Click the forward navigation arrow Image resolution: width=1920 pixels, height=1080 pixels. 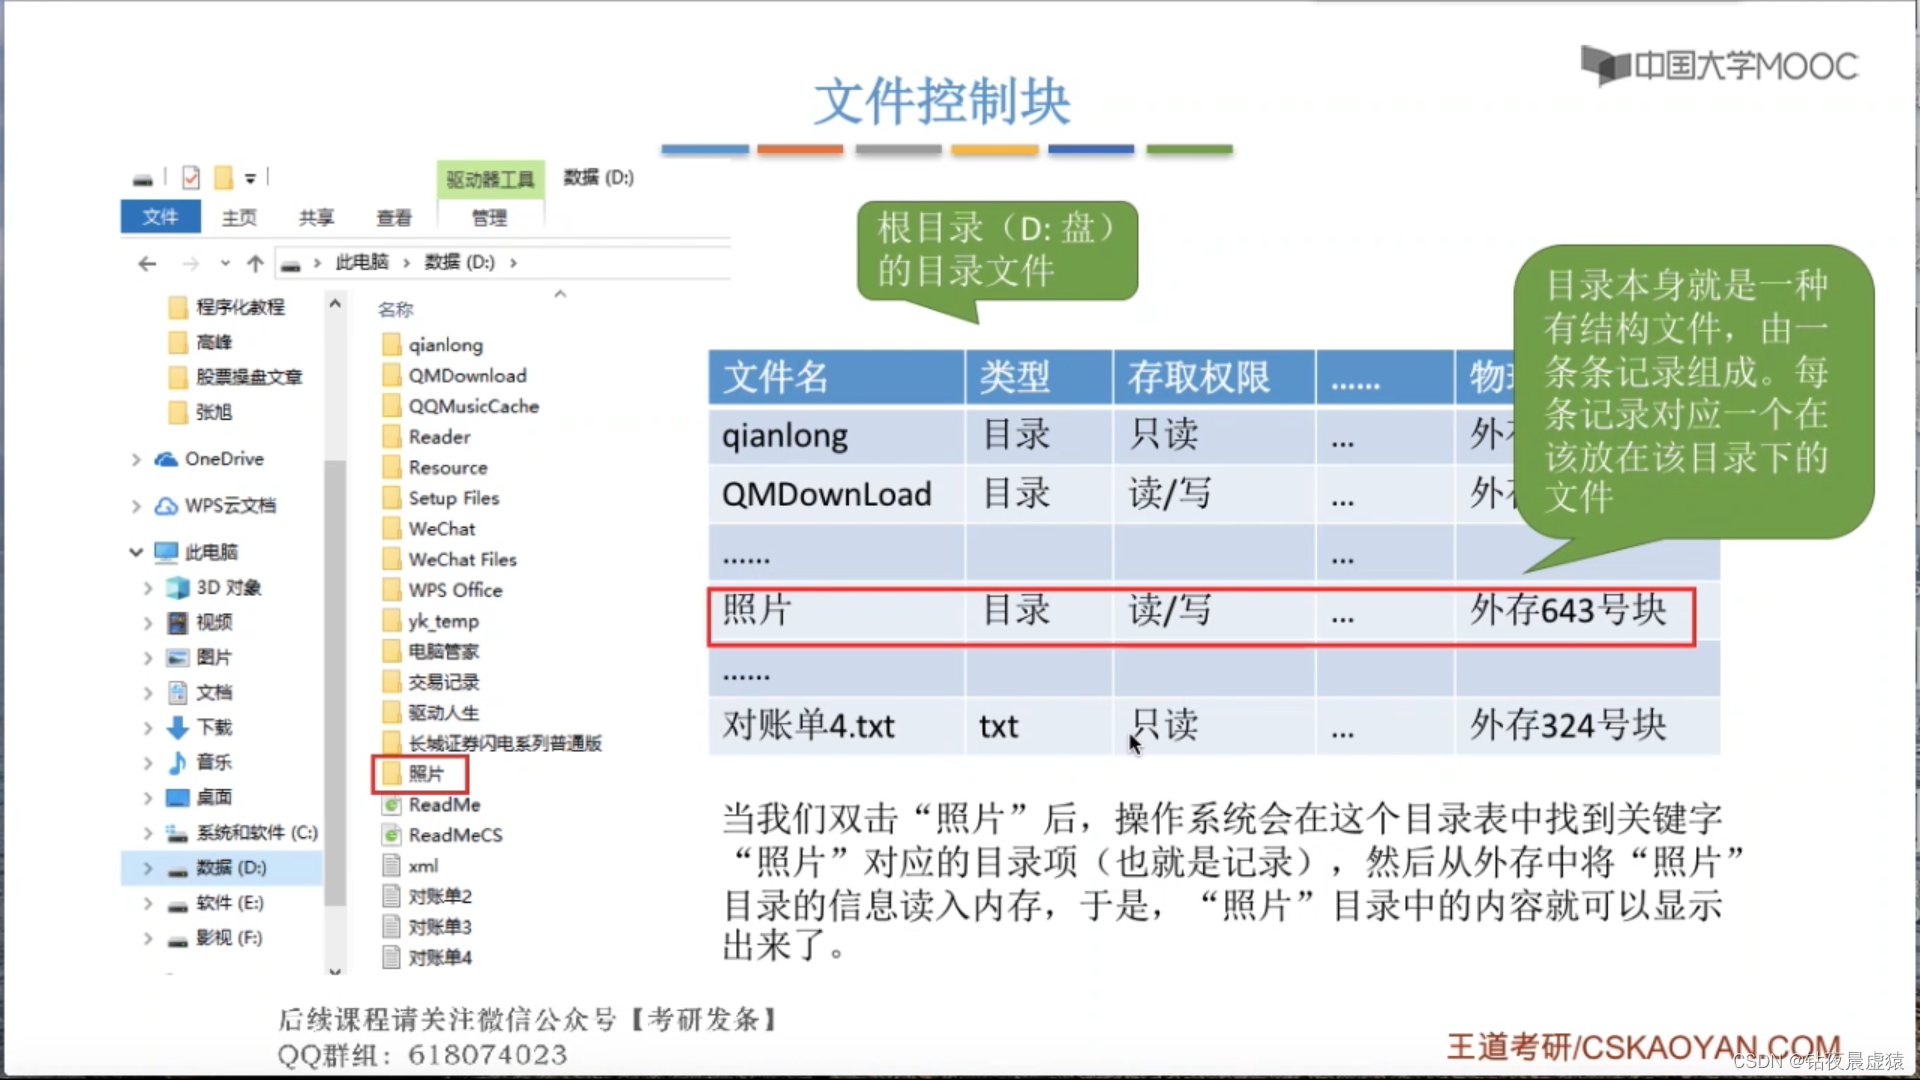coord(191,263)
